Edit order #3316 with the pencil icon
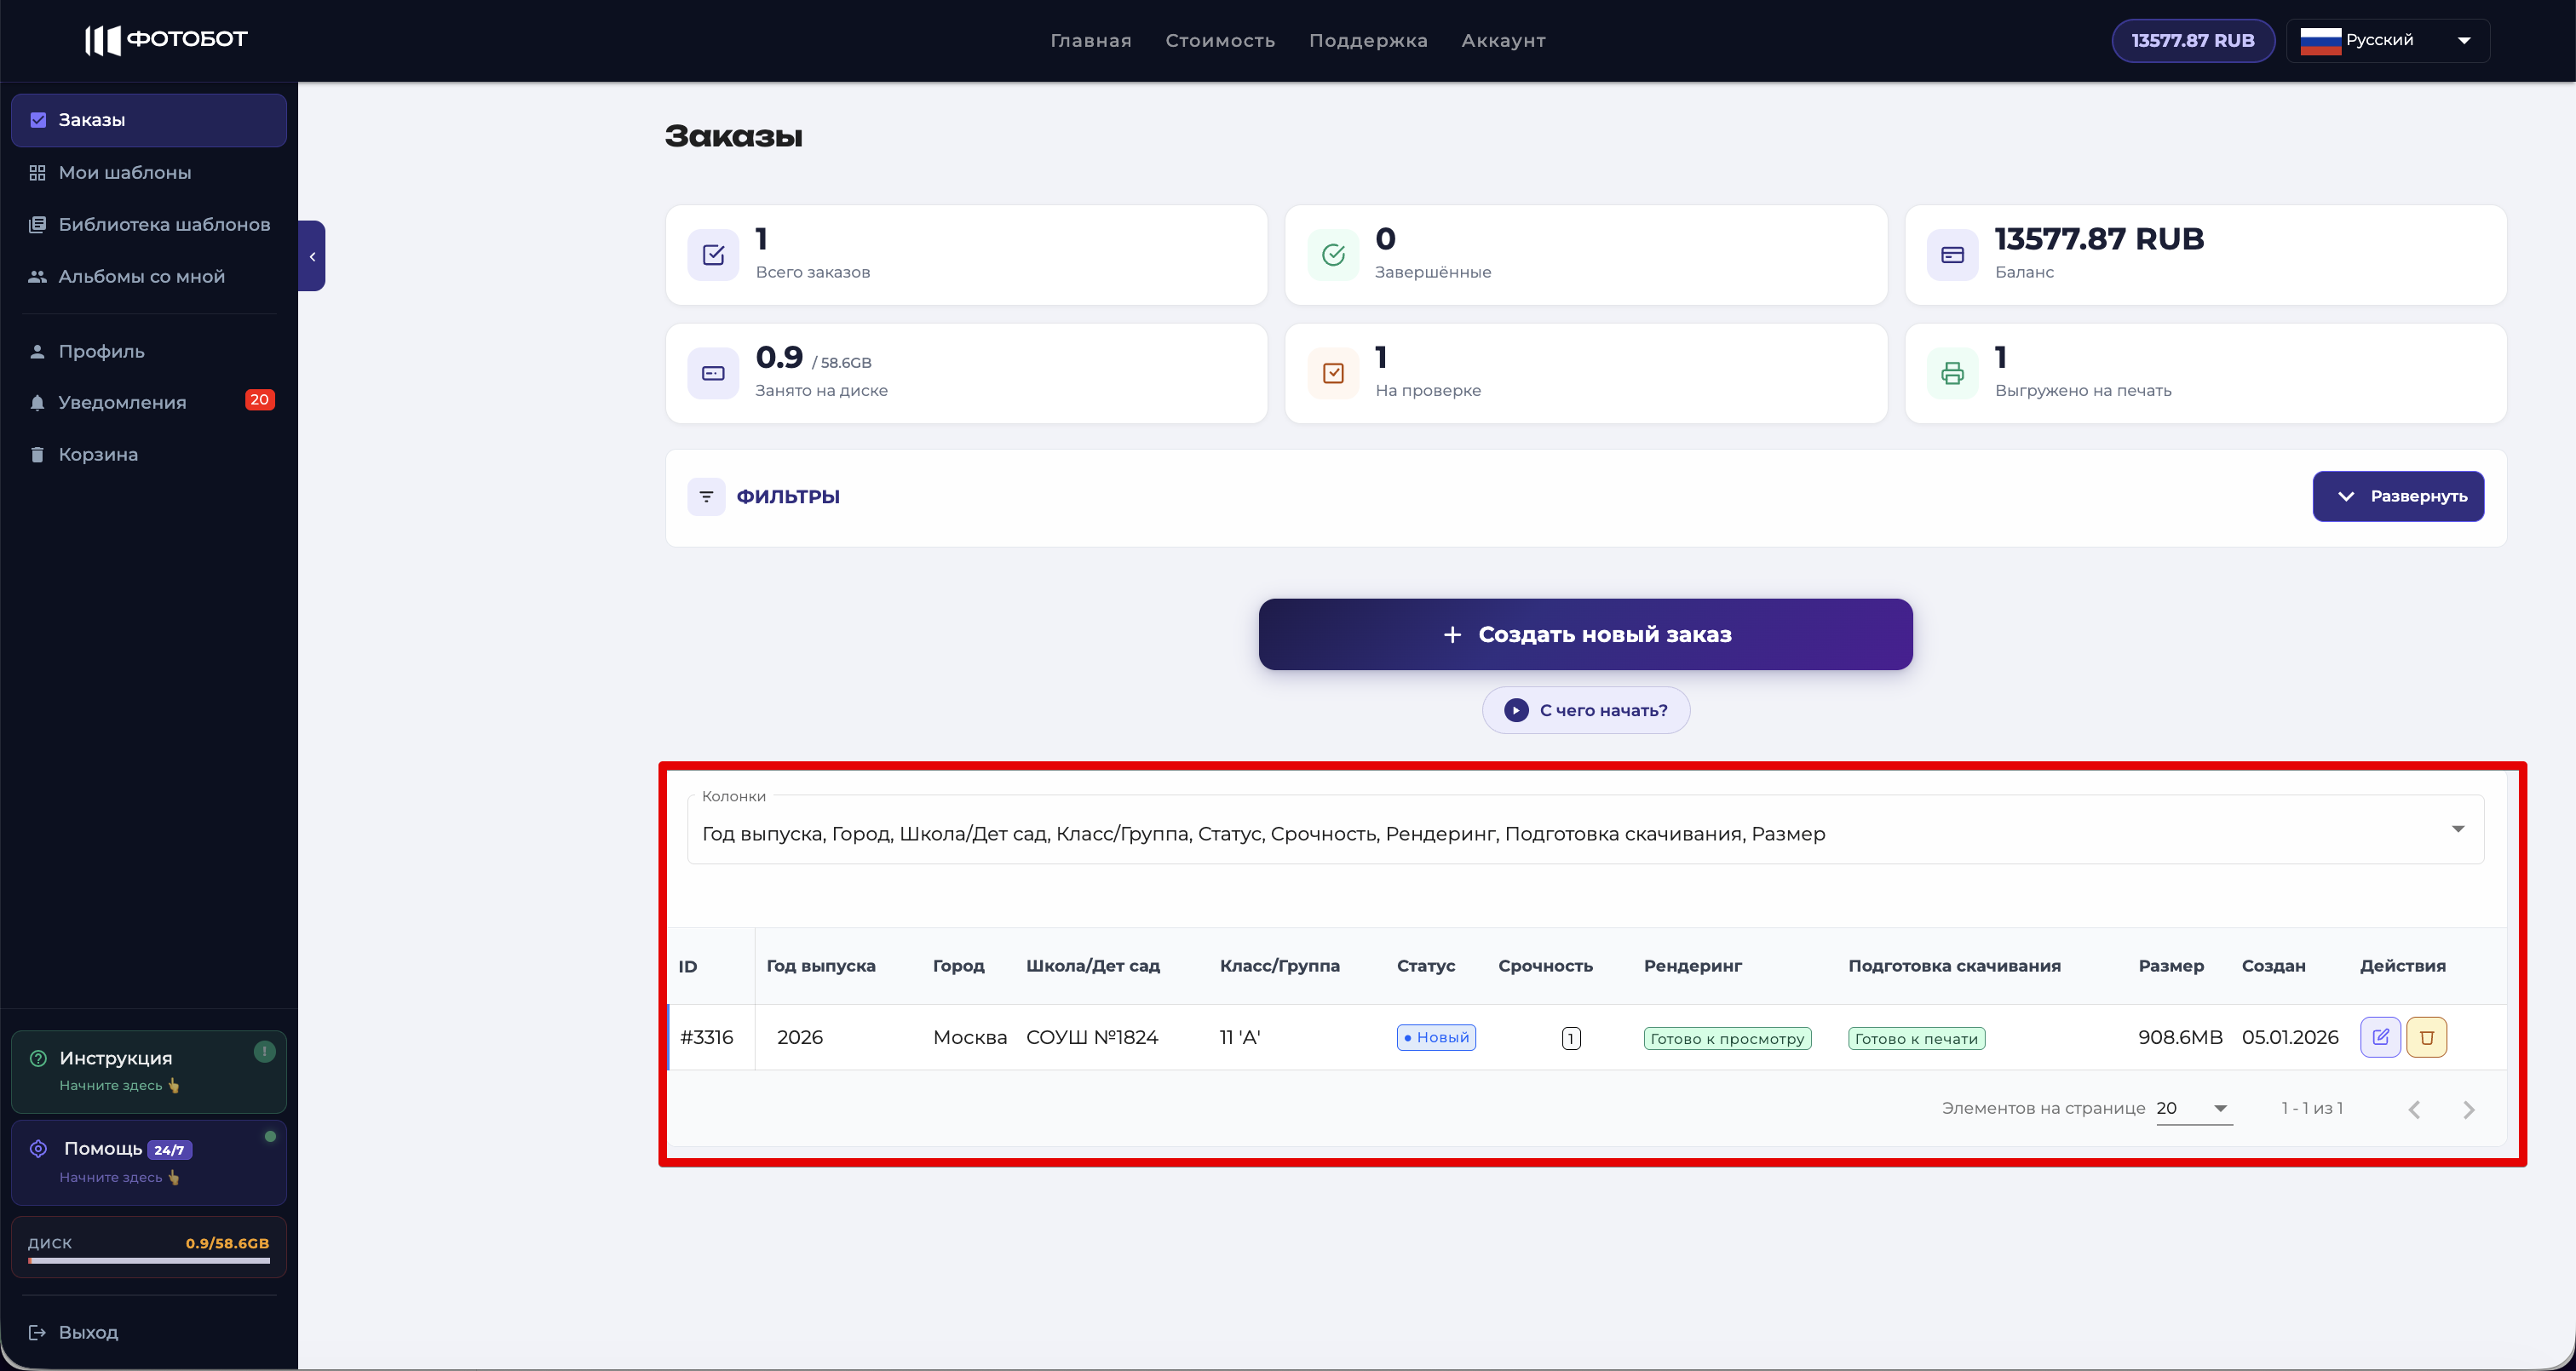This screenshot has width=2576, height=1371. tap(2380, 1037)
